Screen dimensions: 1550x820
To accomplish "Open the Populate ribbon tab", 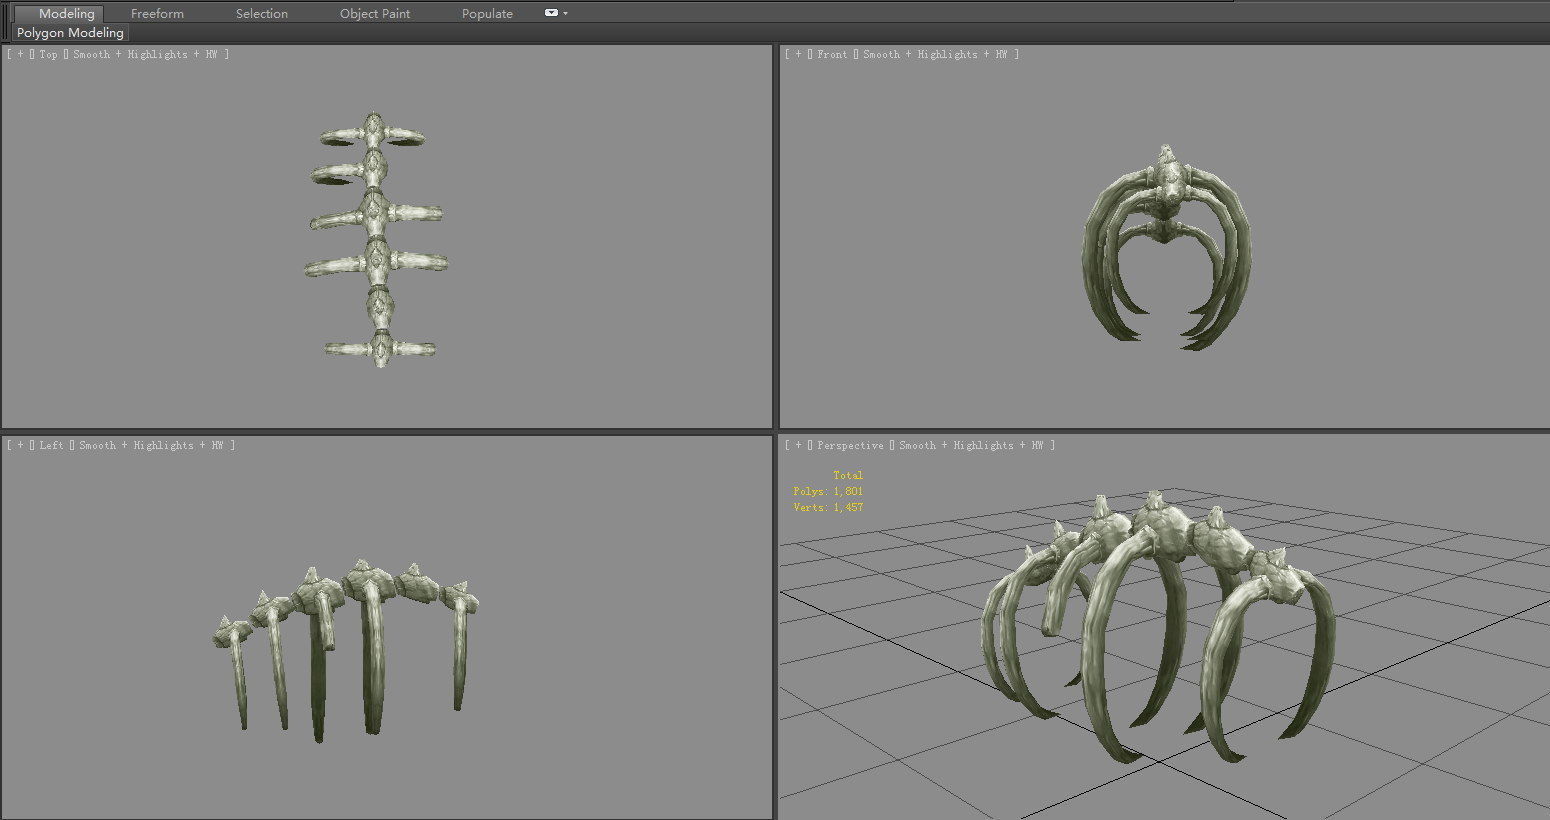I will pyautogui.click(x=487, y=14).
